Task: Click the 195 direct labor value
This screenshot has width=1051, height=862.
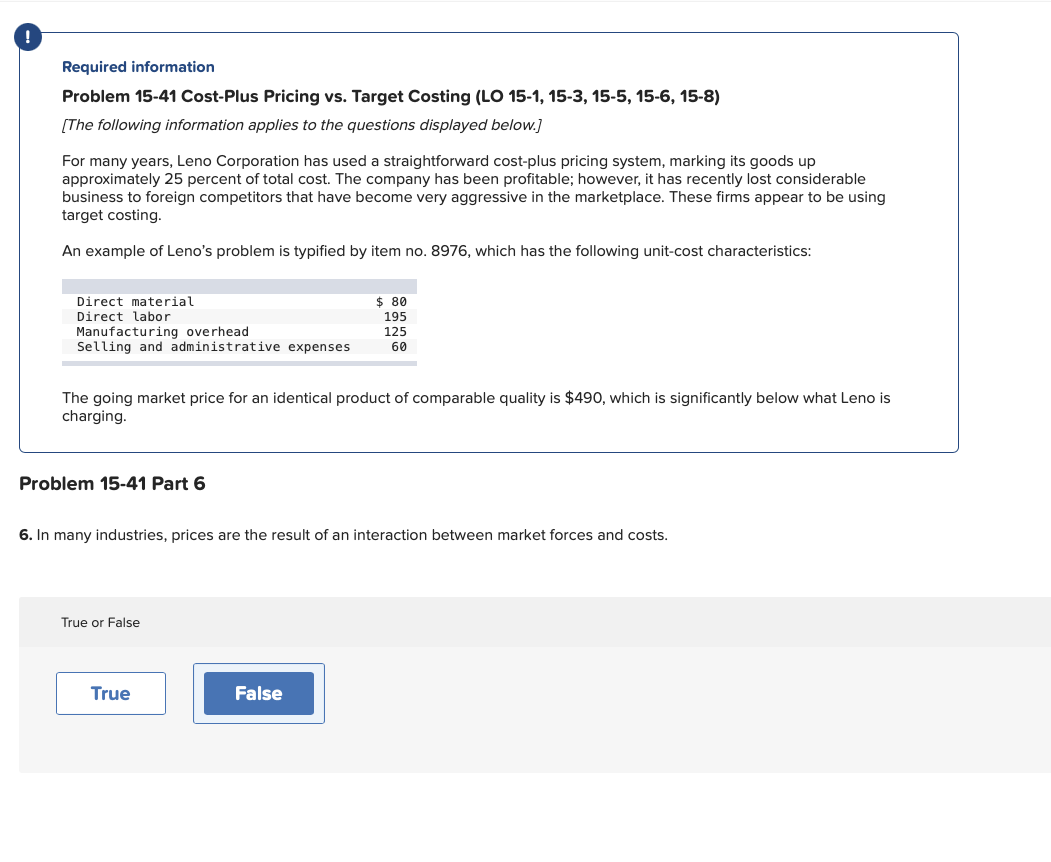Action: 395,316
